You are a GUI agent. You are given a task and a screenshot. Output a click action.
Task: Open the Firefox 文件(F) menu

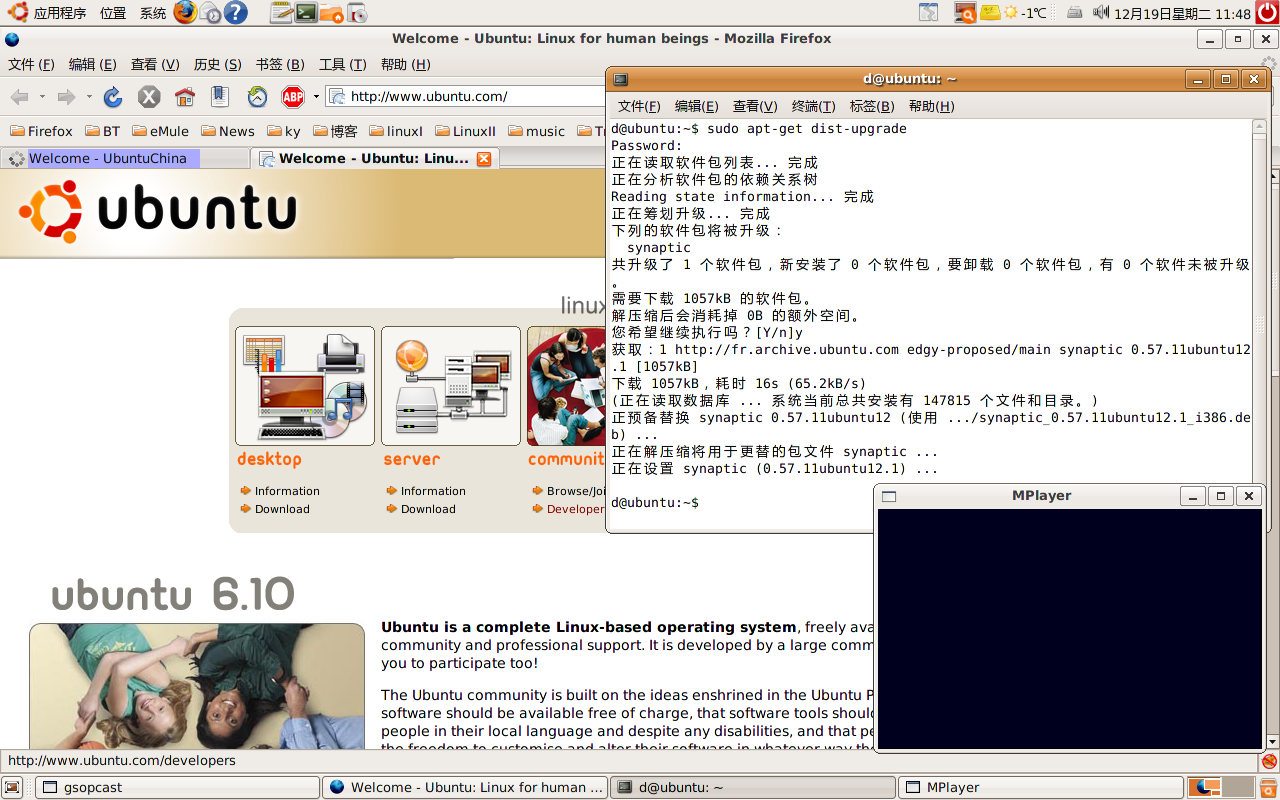point(31,64)
